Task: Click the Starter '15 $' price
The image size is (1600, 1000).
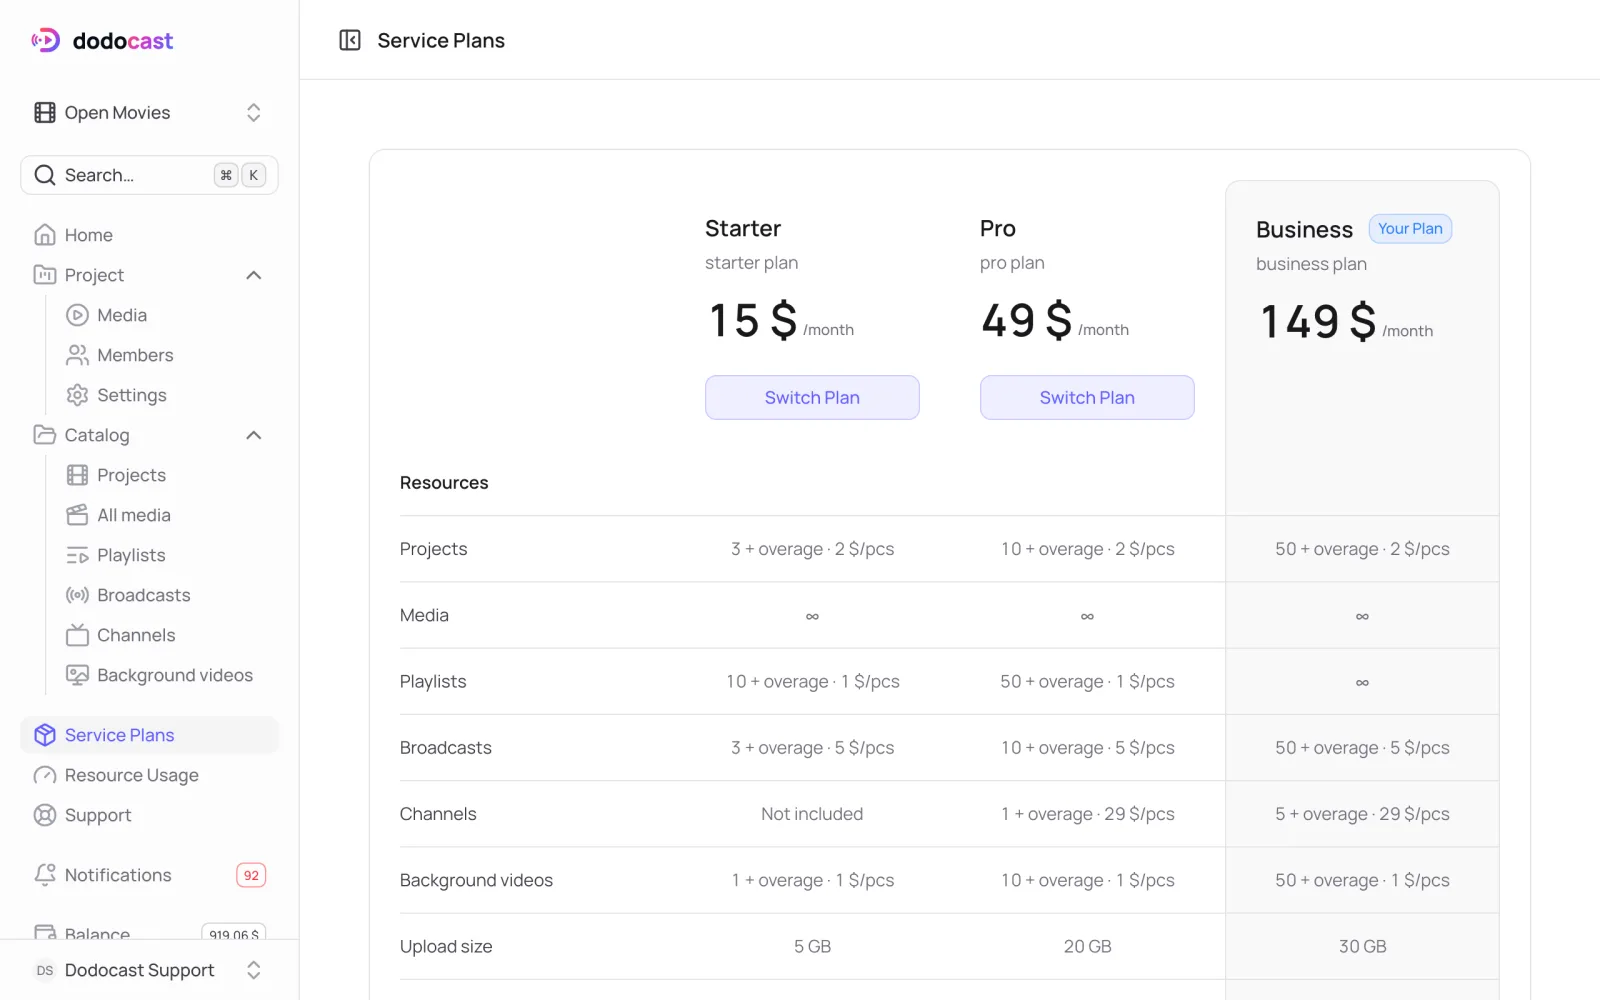Action: tap(753, 321)
